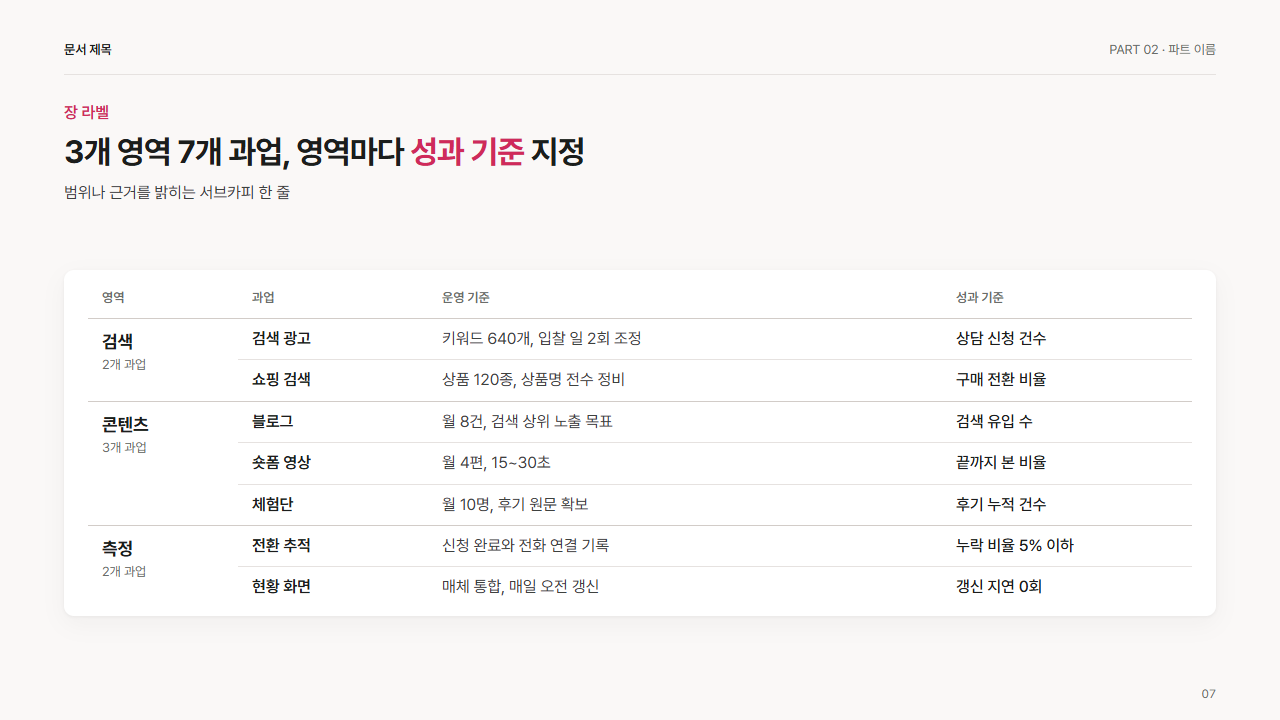
Task: Select the '검색' area cell
Action: click(117, 341)
